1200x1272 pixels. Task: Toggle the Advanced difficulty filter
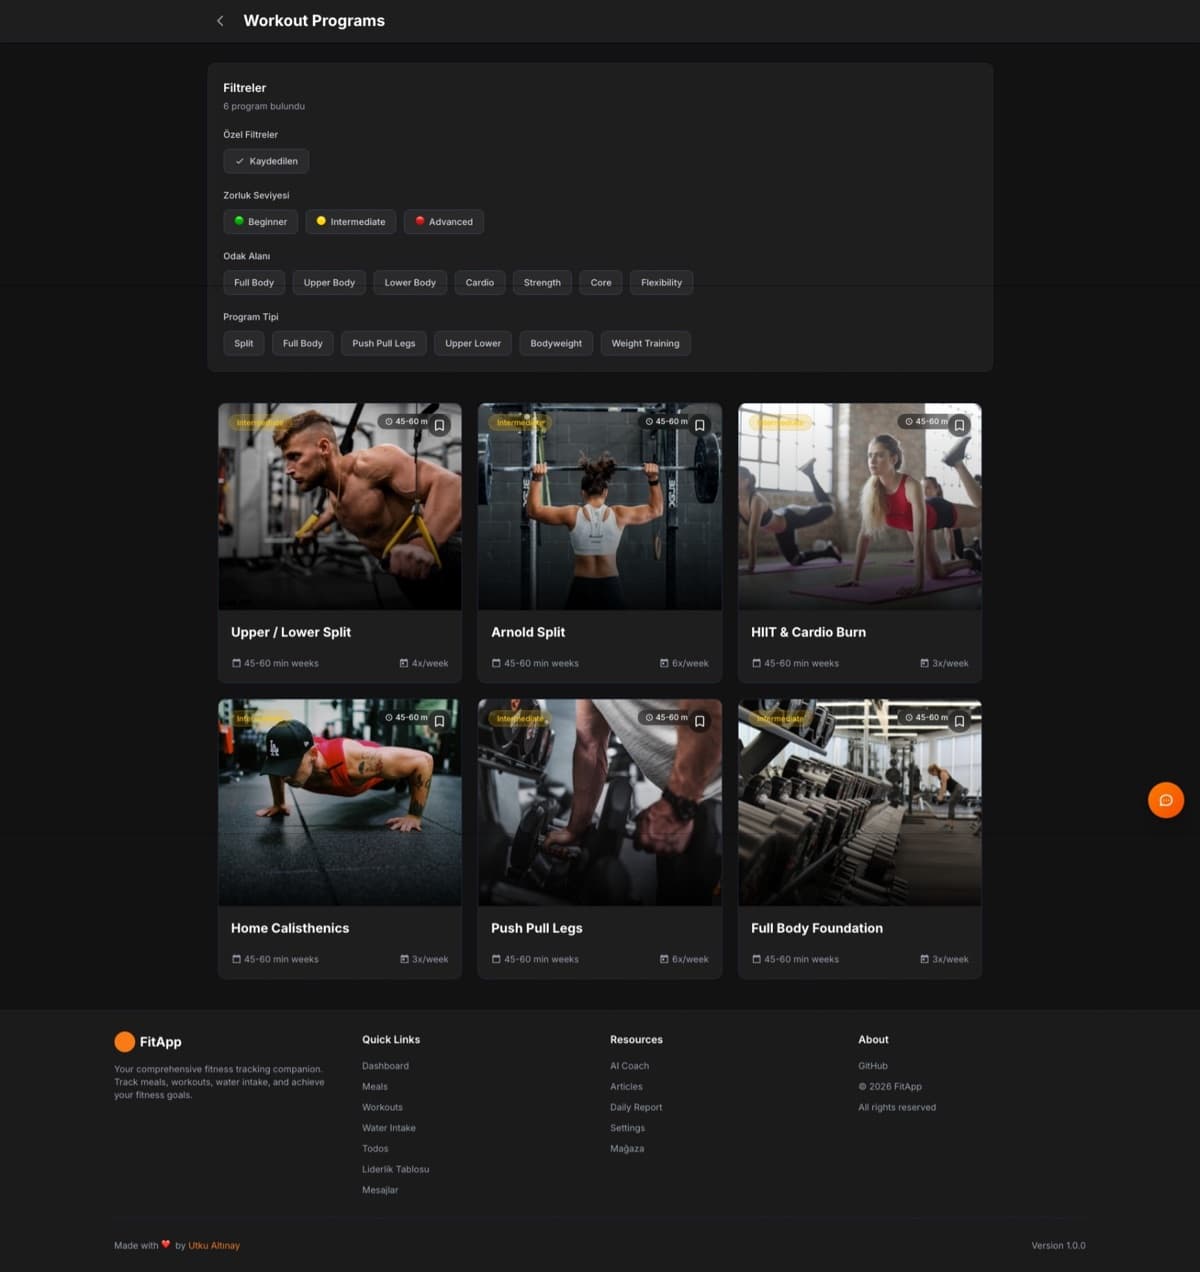click(444, 222)
